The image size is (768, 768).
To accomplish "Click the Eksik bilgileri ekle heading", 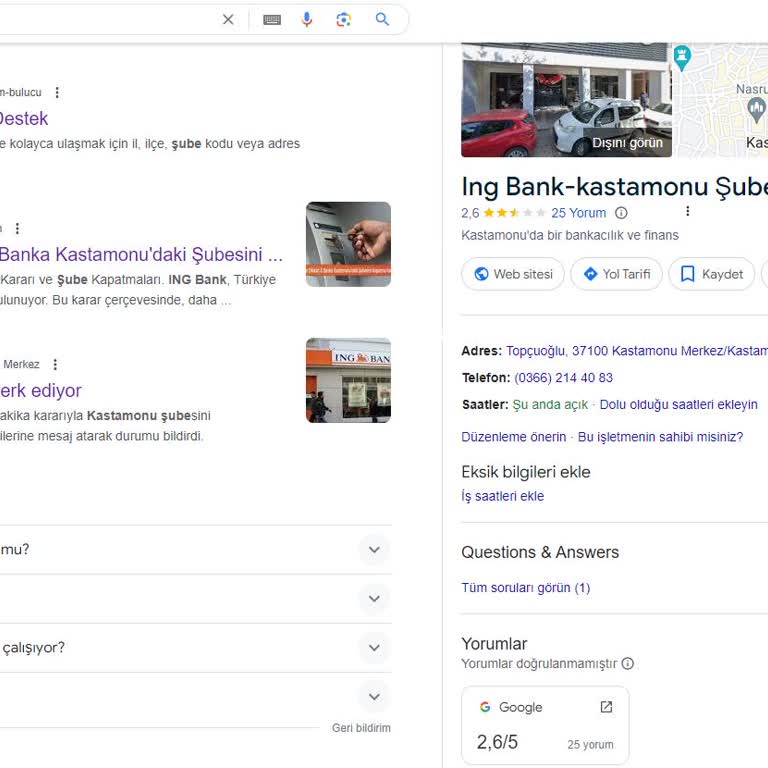I will click(x=526, y=472).
